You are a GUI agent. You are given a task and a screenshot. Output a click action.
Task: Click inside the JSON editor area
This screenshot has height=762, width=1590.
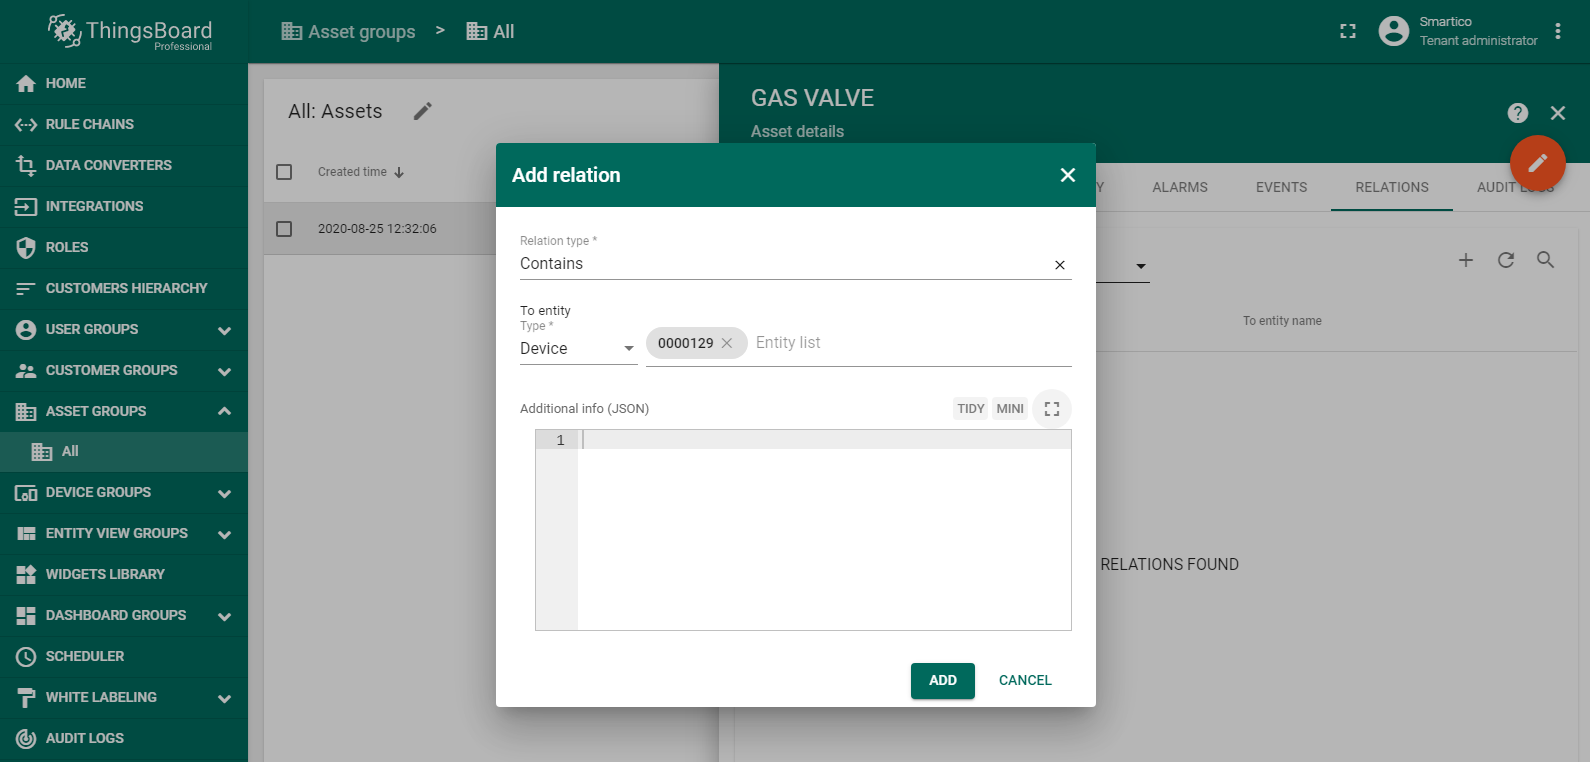(823, 530)
